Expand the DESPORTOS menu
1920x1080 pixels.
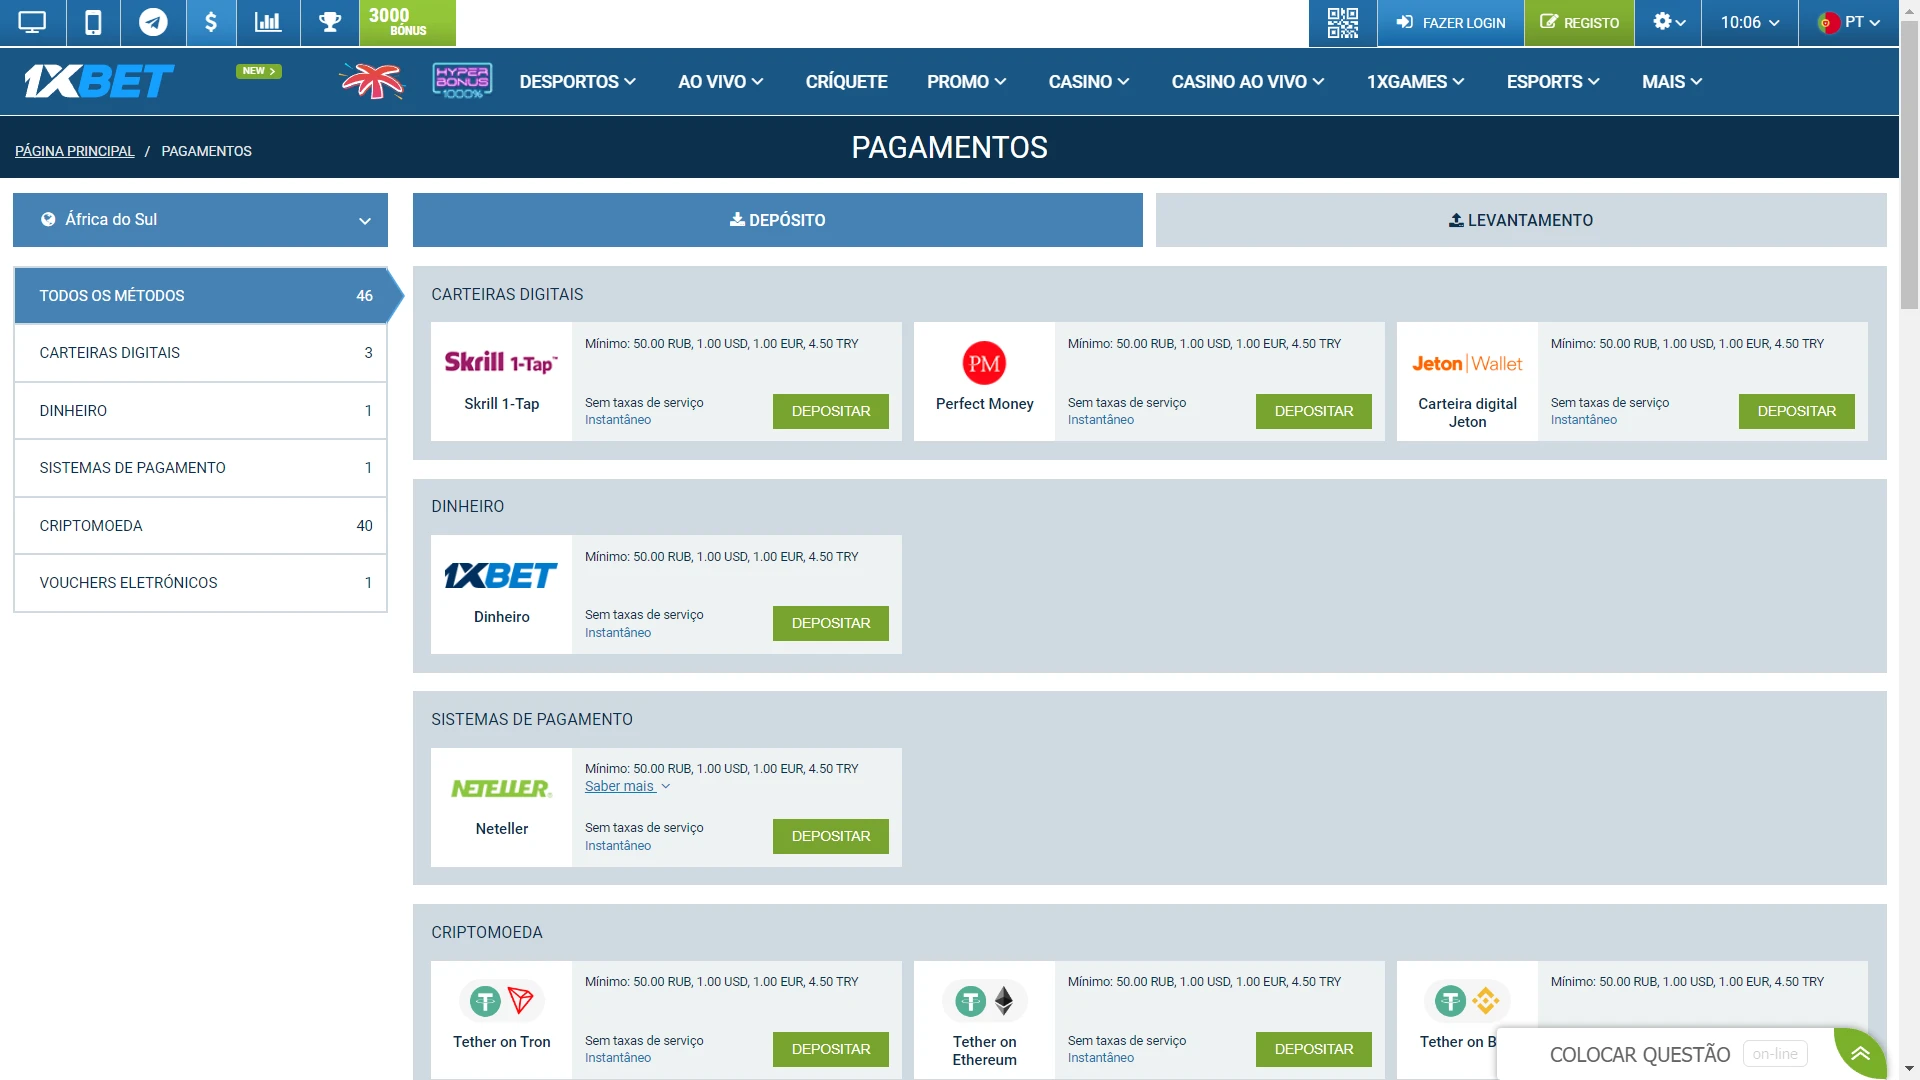click(x=577, y=82)
